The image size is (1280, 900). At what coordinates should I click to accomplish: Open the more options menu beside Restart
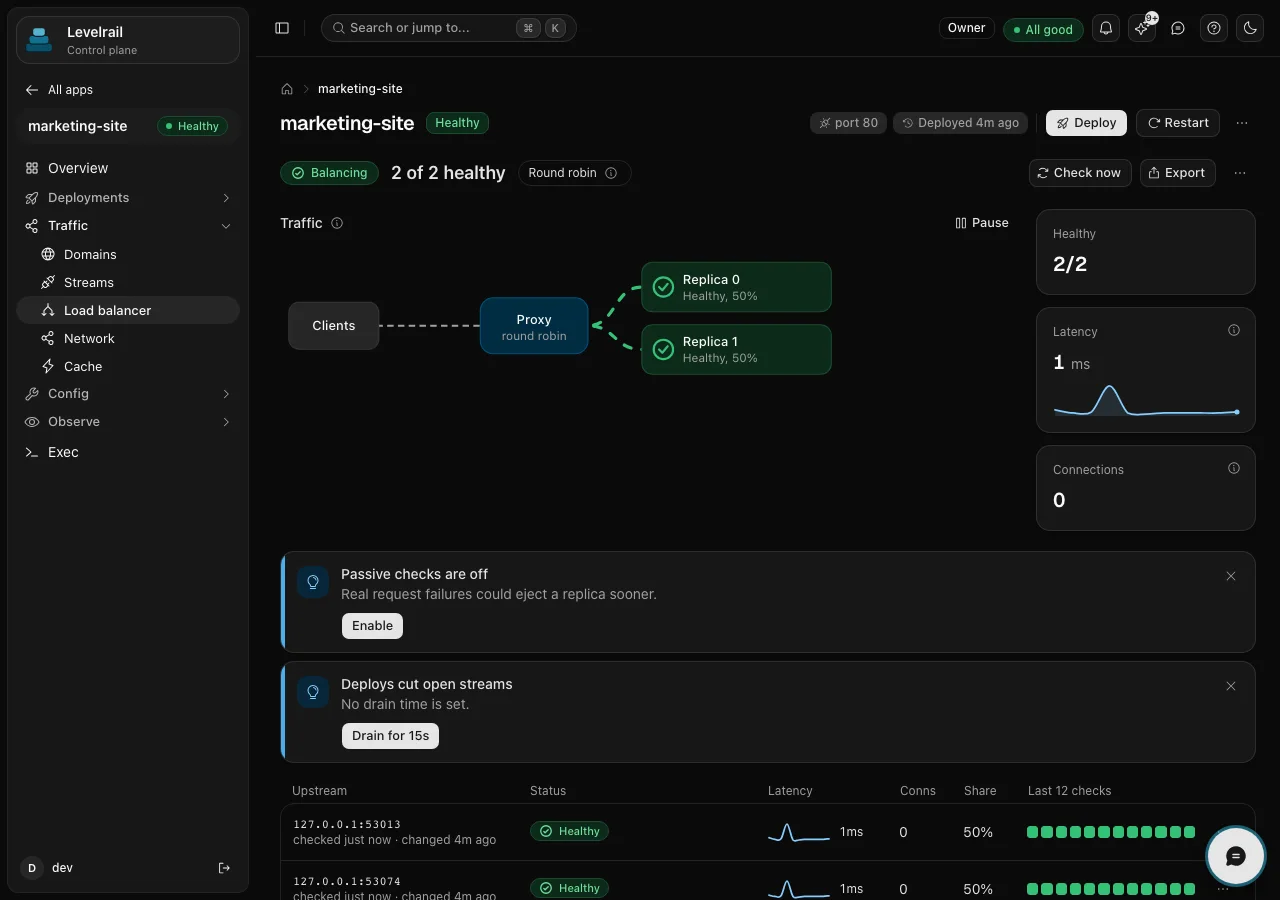click(x=1242, y=123)
